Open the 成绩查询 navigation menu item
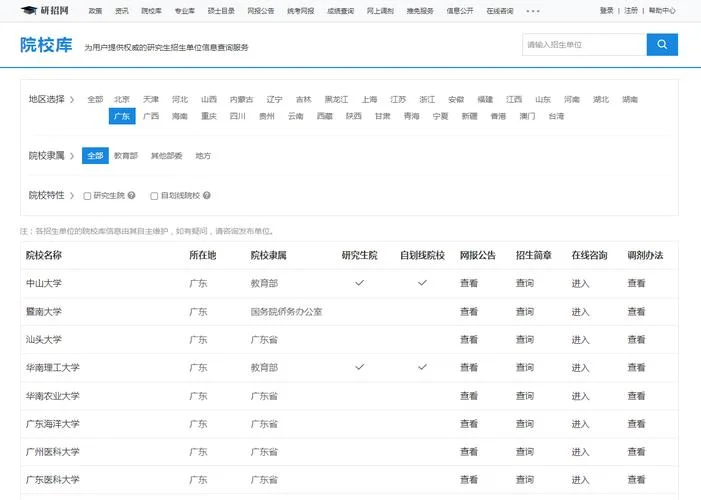The width and height of the screenshot is (701, 500). [x=341, y=11]
